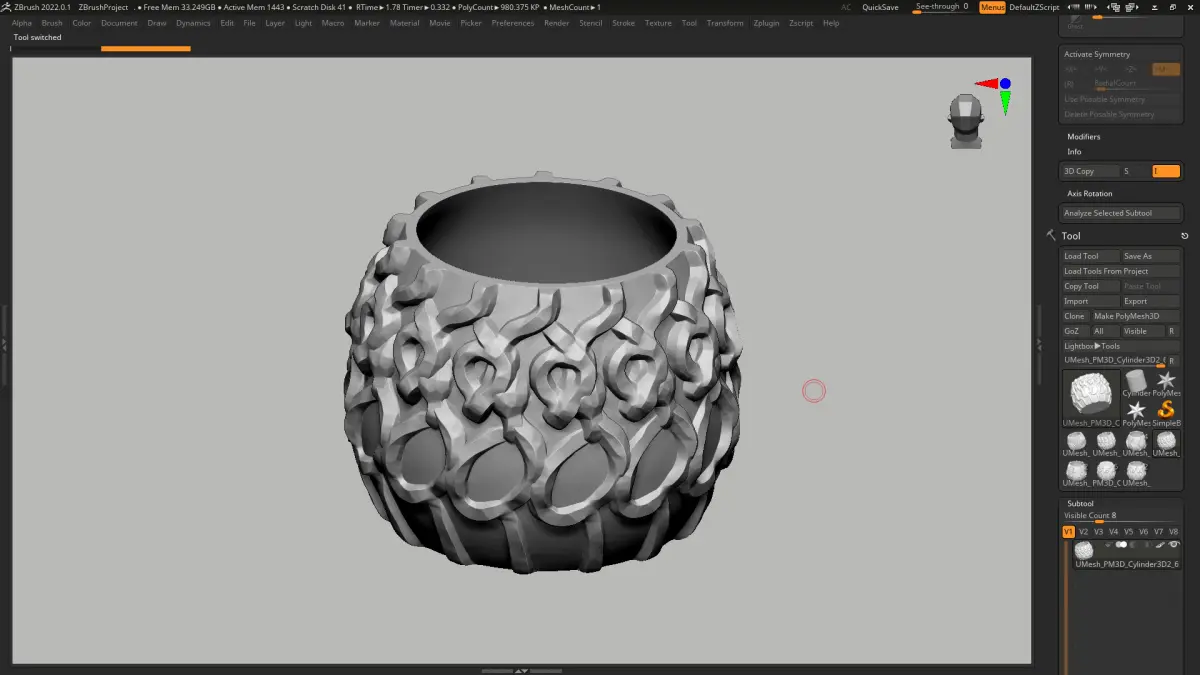Select the V5 visibility set
1200x675 pixels.
[x=1128, y=532]
